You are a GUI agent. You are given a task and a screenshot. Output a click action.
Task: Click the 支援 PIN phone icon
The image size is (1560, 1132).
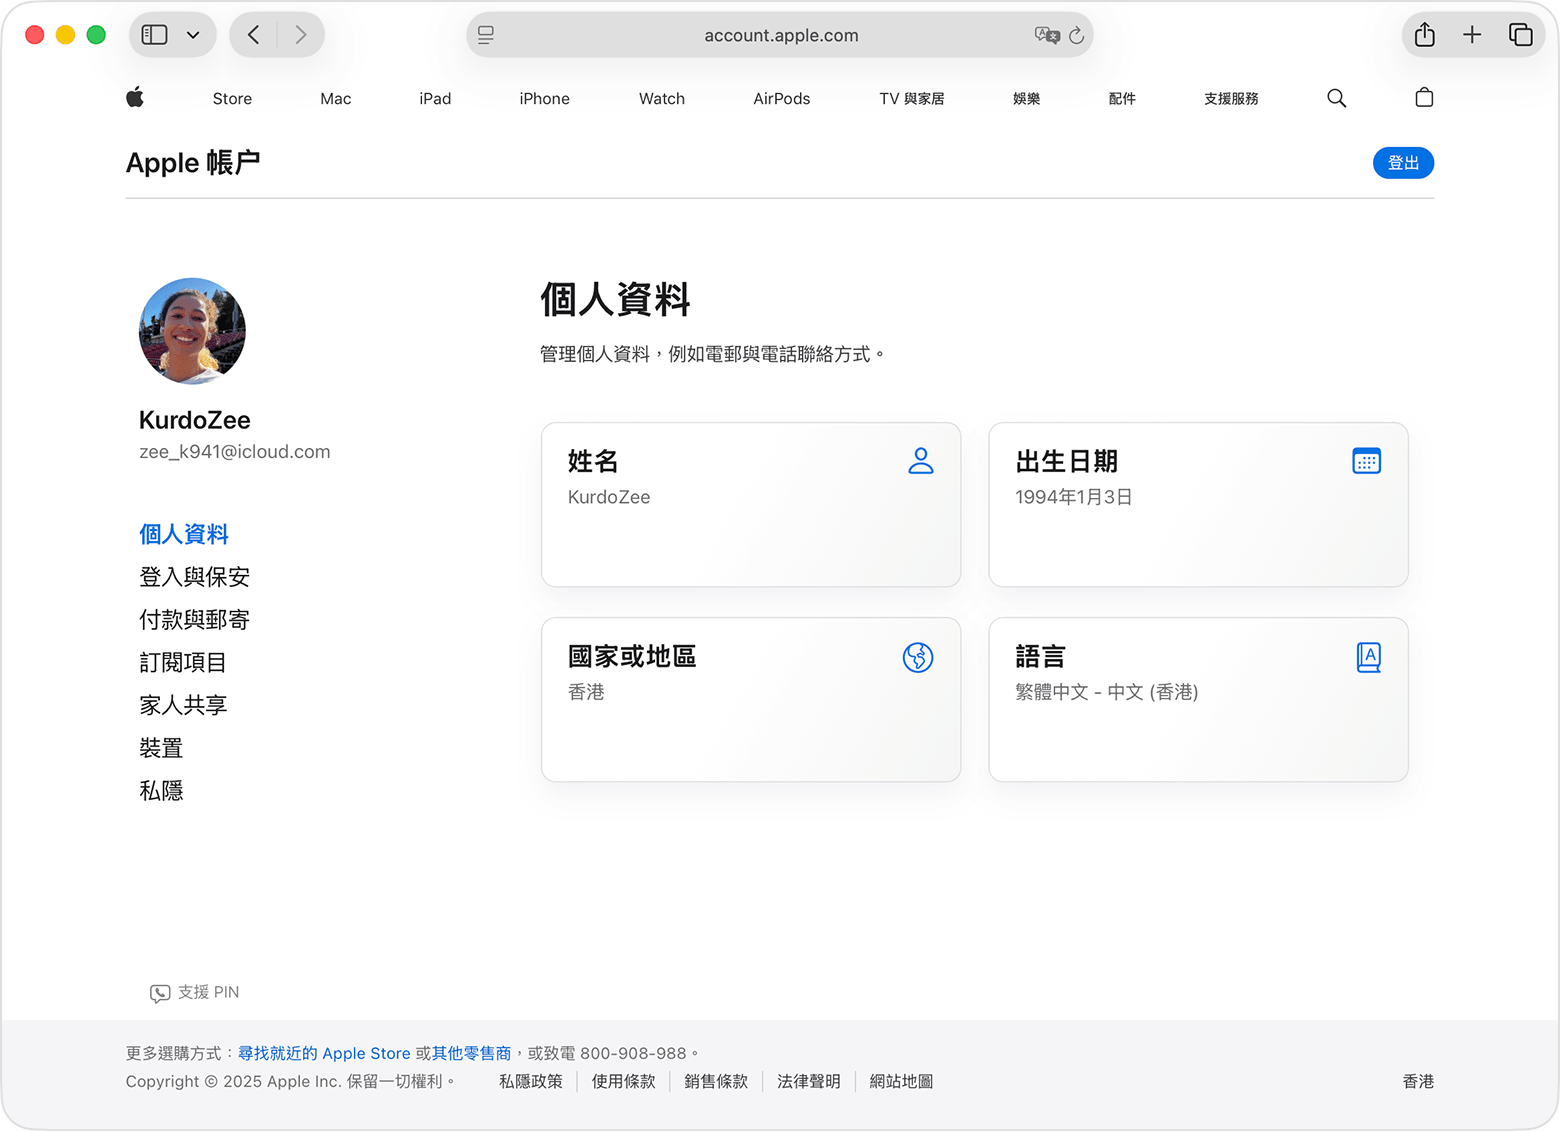click(x=160, y=993)
